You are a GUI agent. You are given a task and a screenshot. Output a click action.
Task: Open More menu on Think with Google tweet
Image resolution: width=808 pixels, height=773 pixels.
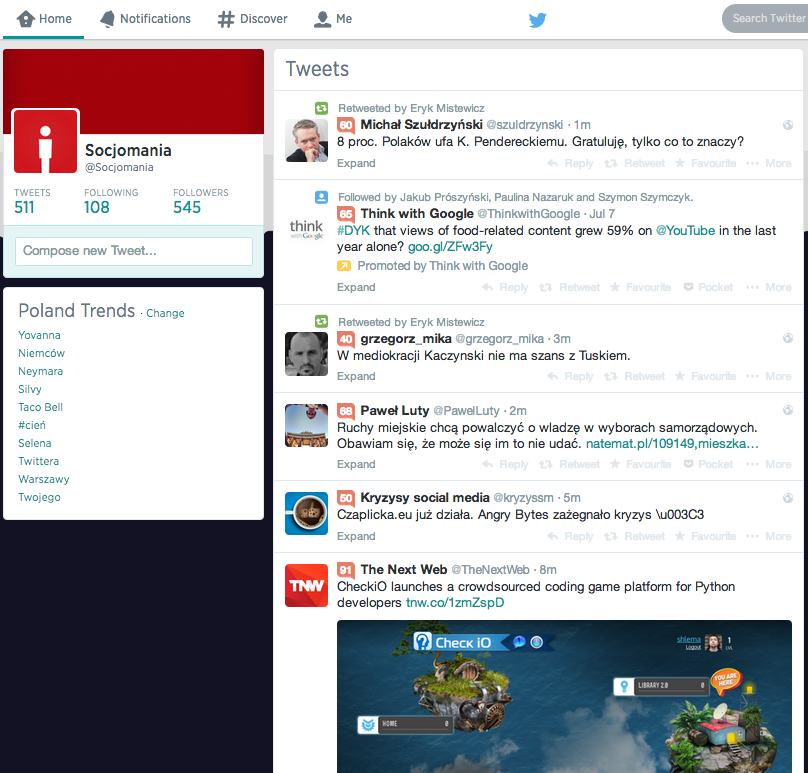pyautogui.click(x=768, y=288)
